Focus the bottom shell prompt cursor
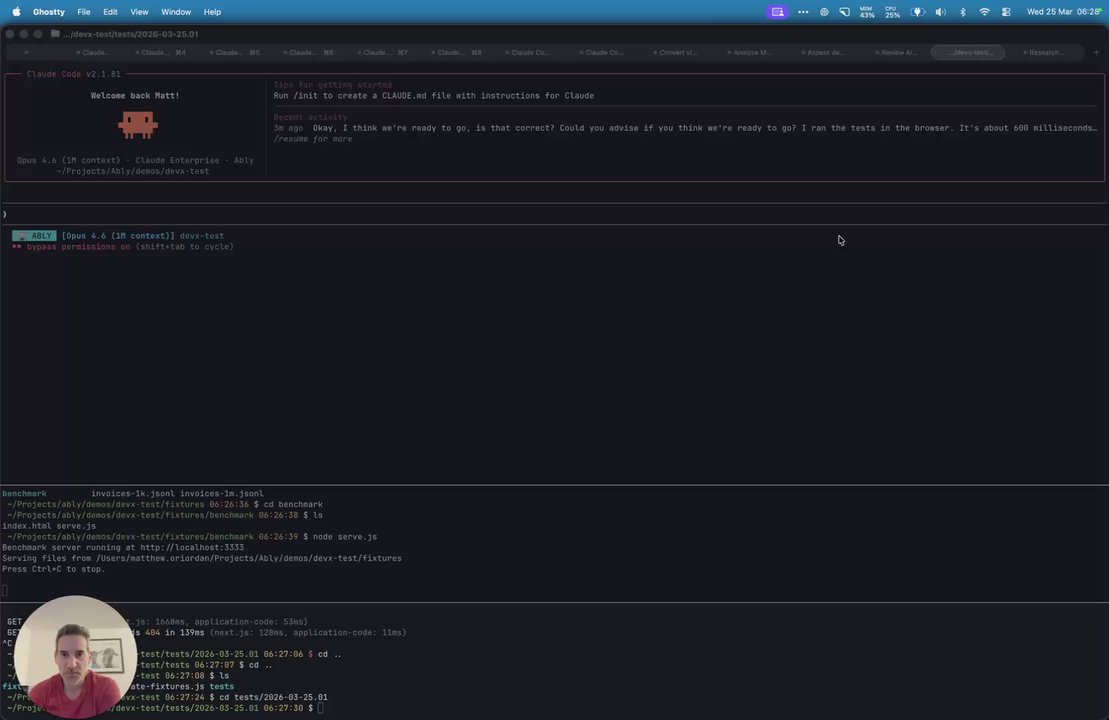 [320, 708]
